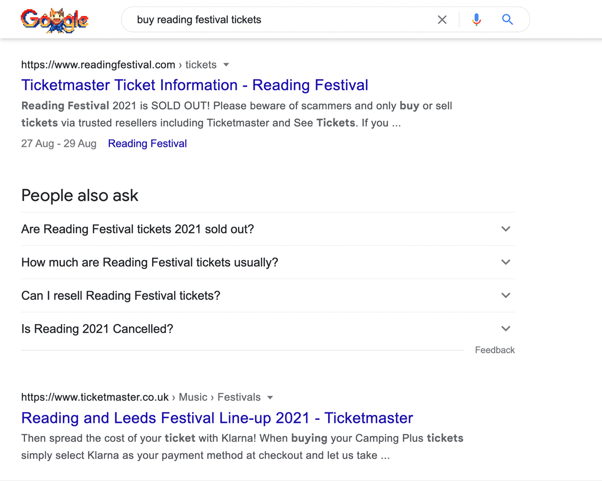Expand chevron for how much tickets usually
The image size is (602, 481).
(x=505, y=262)
